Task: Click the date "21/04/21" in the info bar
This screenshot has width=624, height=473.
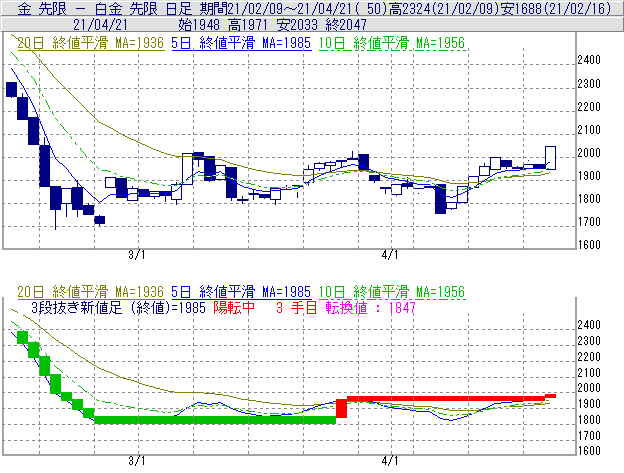Action: click(x=100, y=25)
